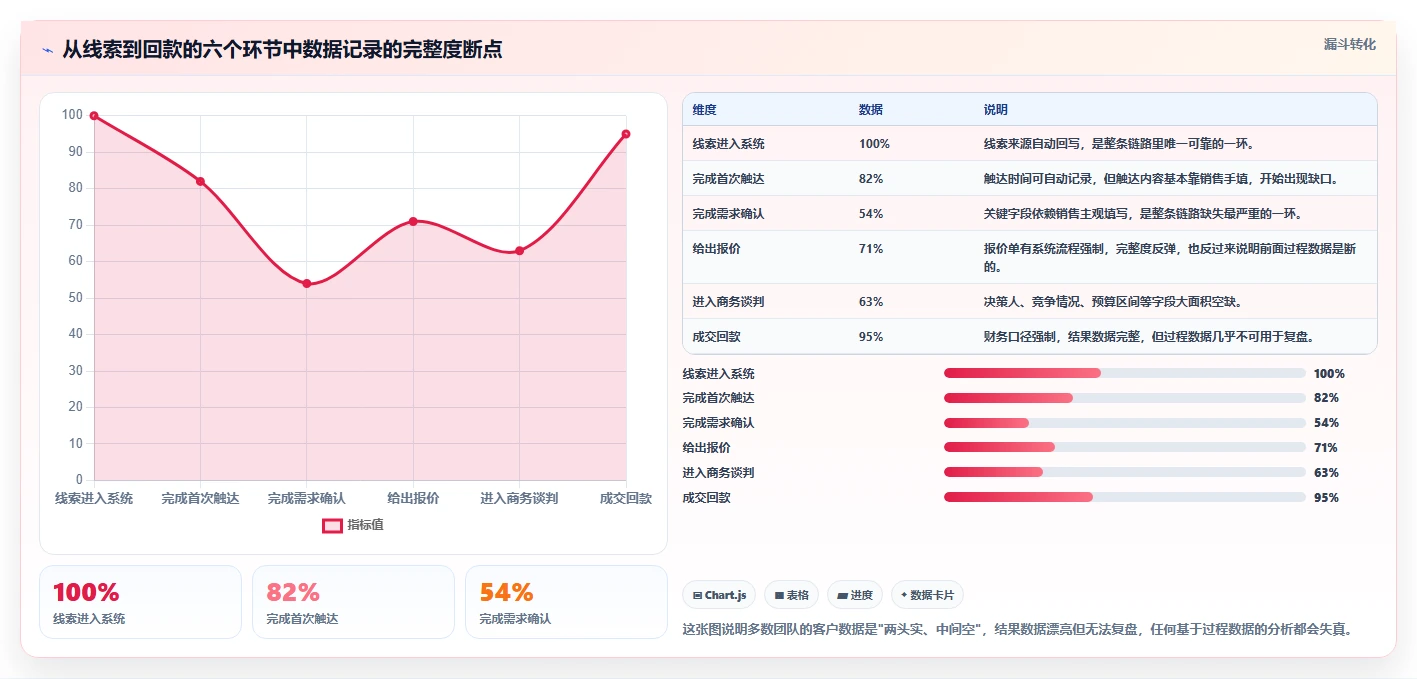Click the 表格 tag
1417x679 pixels.
791,595
